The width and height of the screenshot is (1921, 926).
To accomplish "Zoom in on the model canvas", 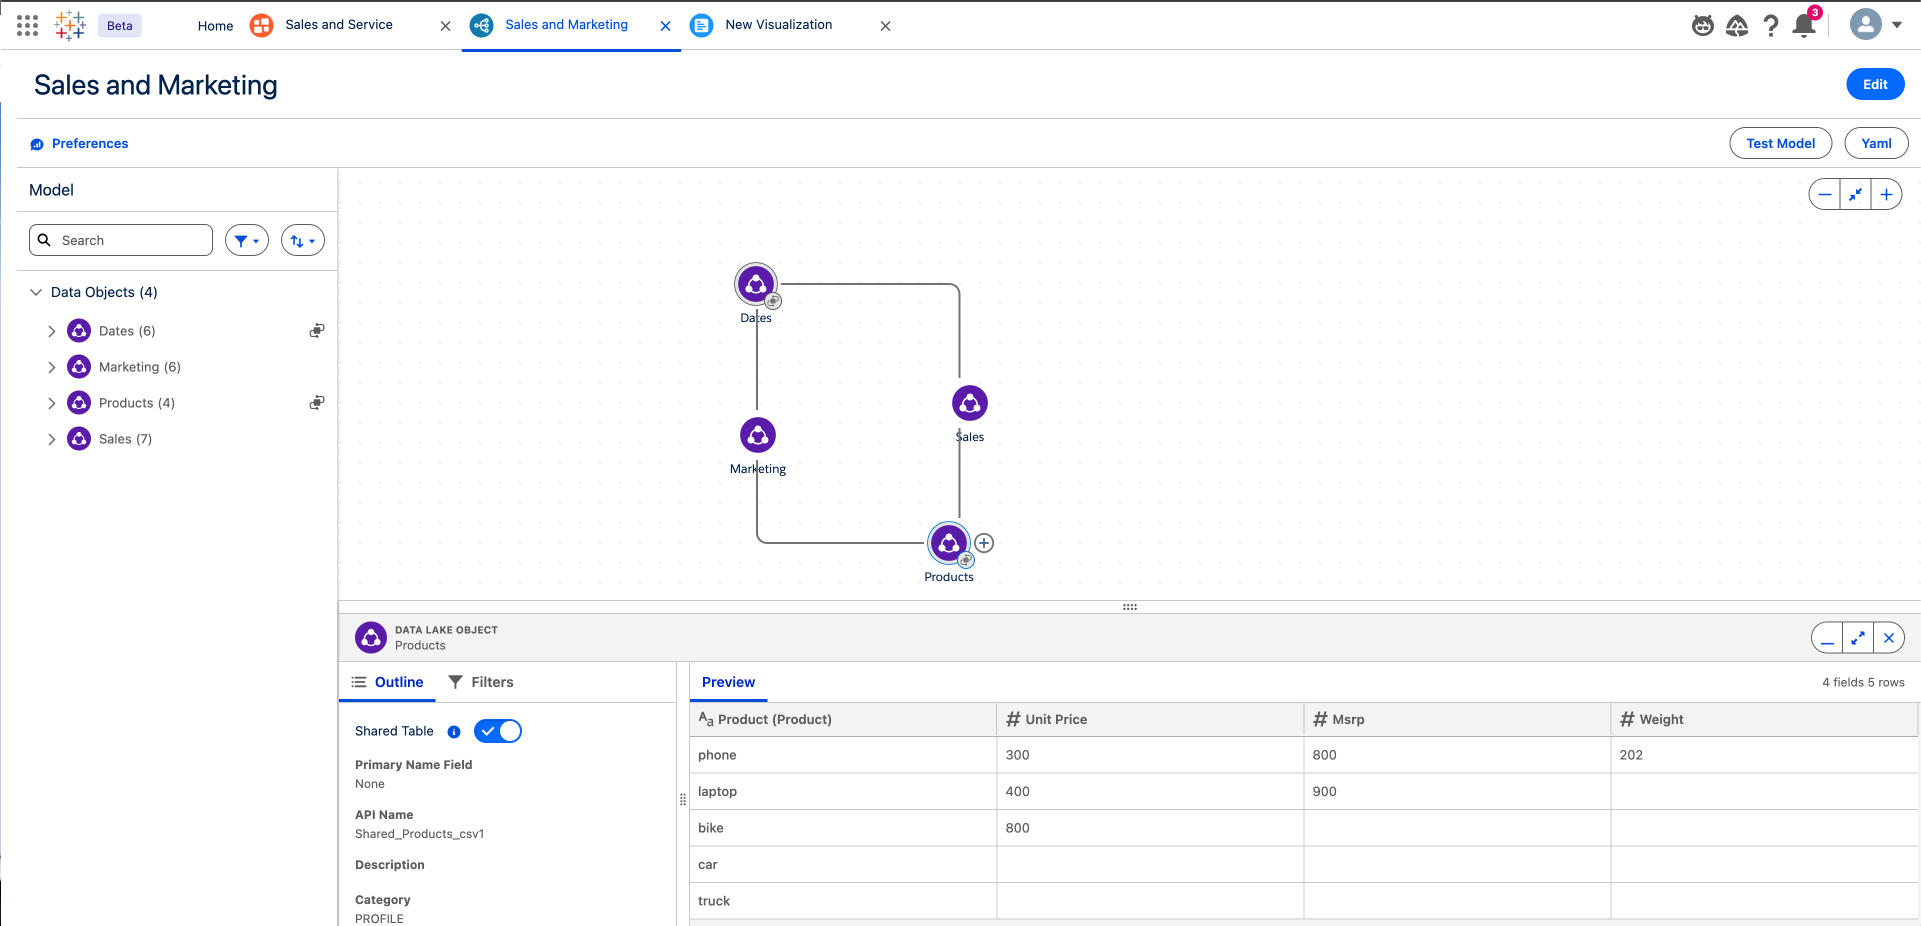I will (x=1886, y=194).
